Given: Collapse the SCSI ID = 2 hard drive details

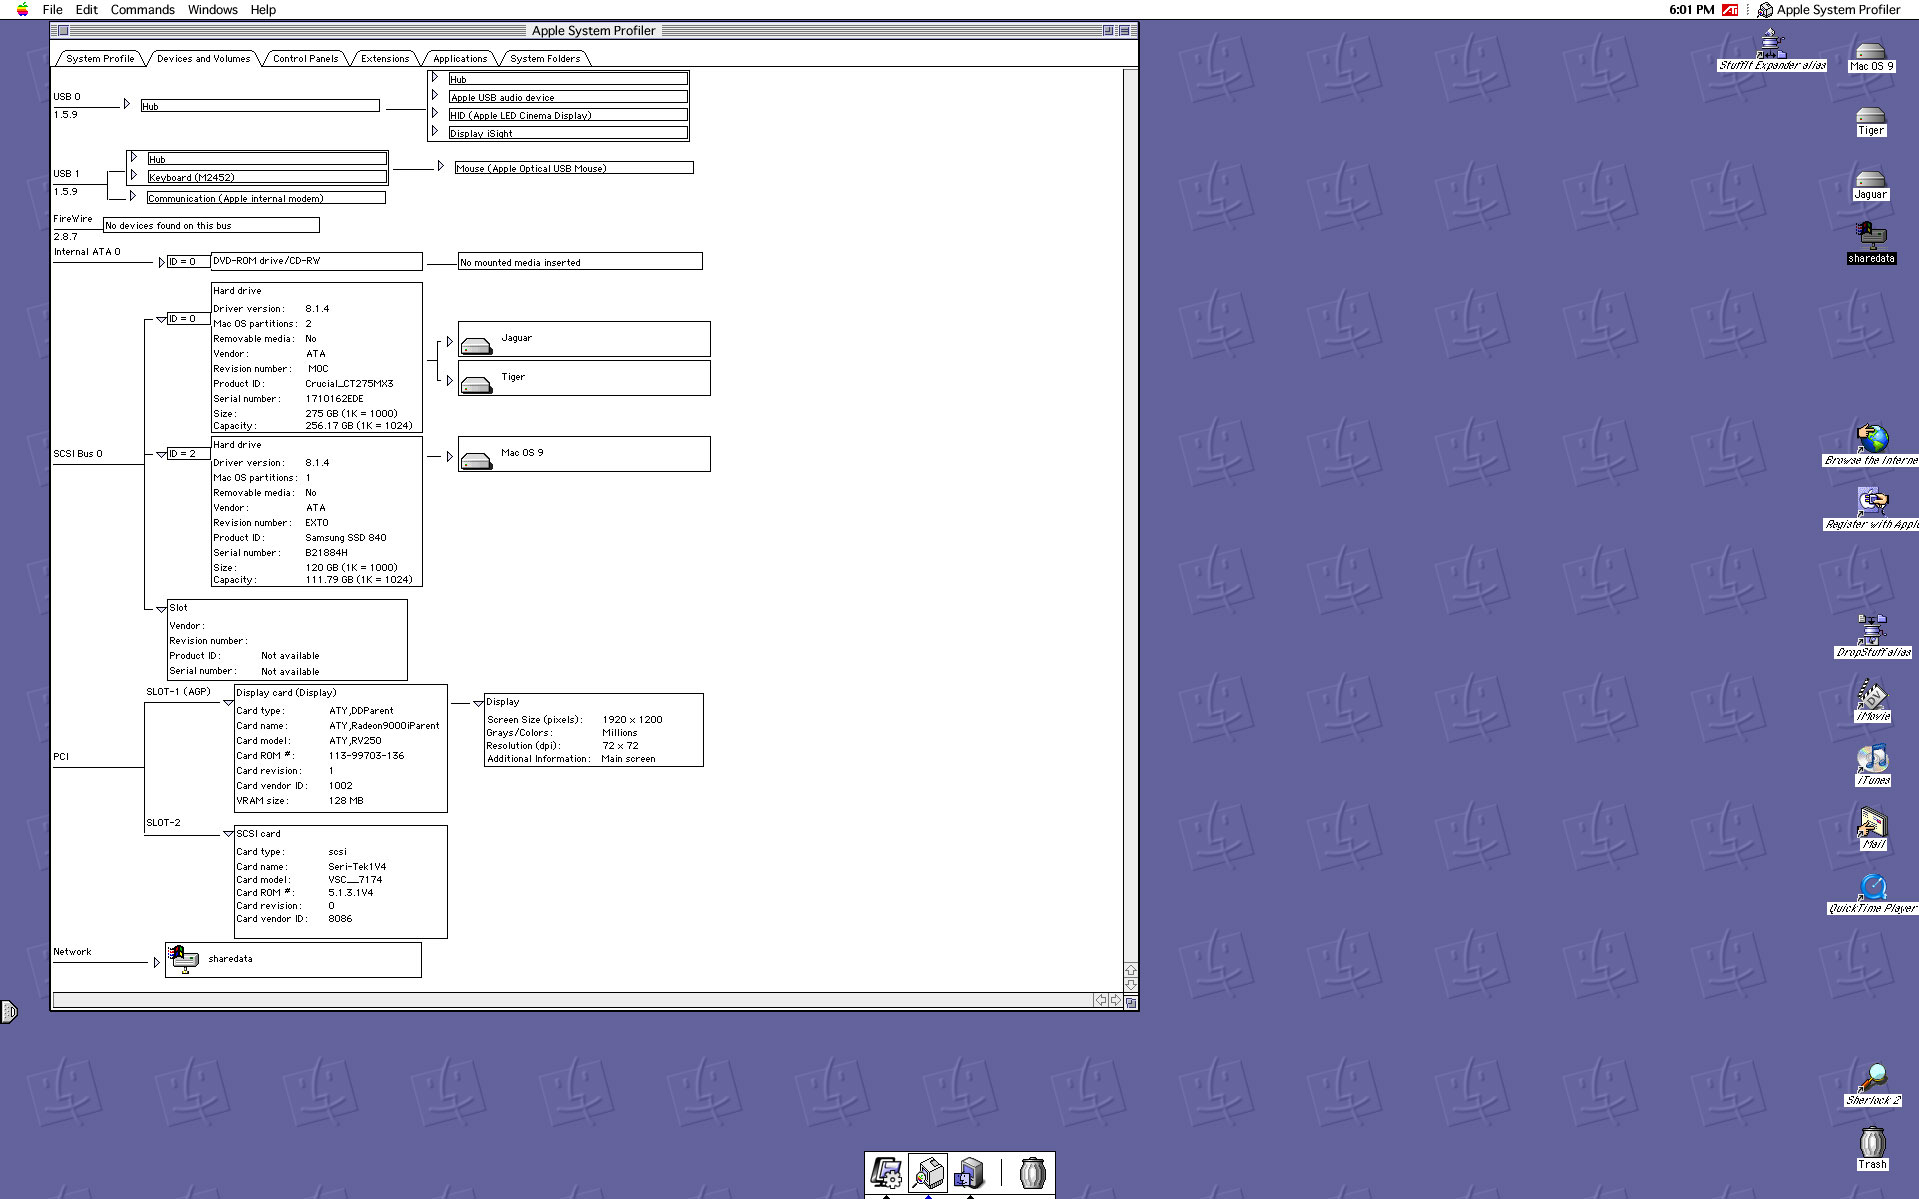Looking at the screenshot, I should (x=162, y=455).
